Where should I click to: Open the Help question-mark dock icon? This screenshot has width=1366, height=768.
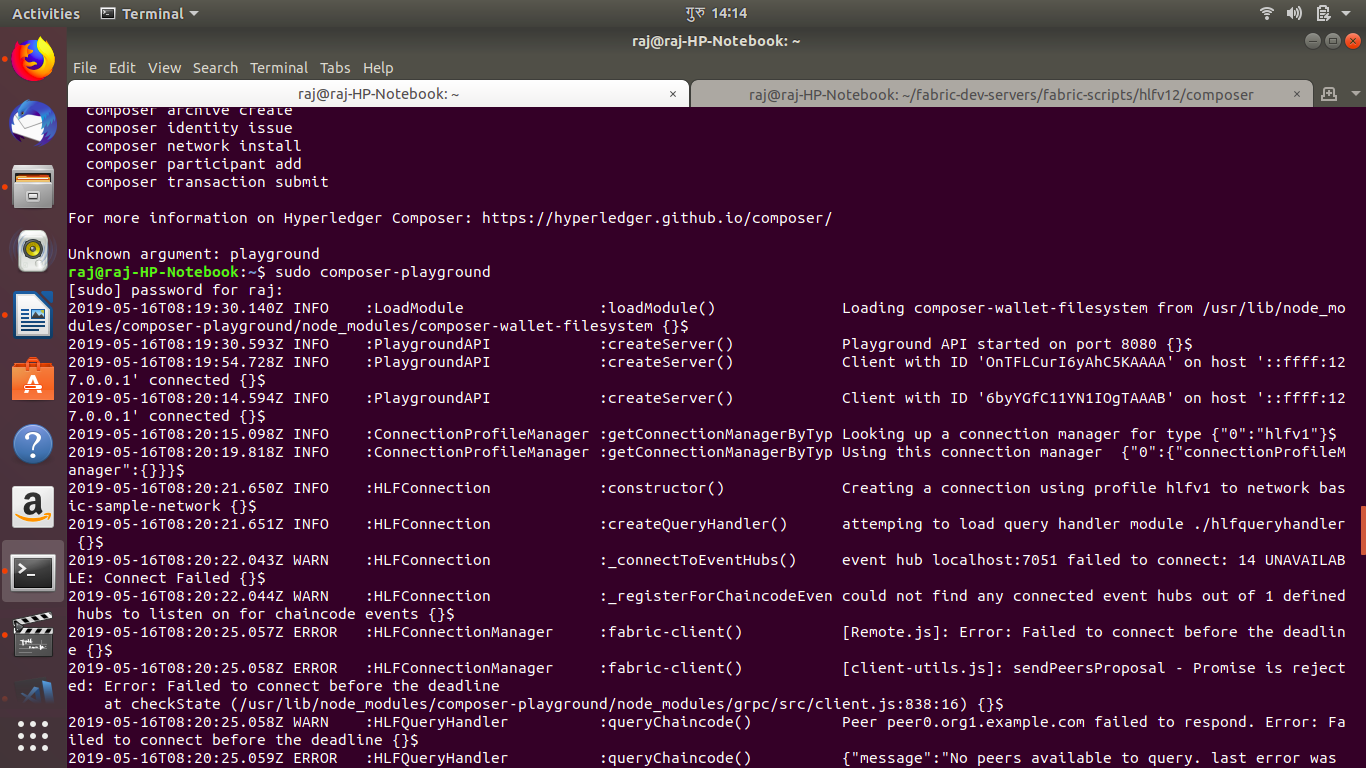(33, 443)
